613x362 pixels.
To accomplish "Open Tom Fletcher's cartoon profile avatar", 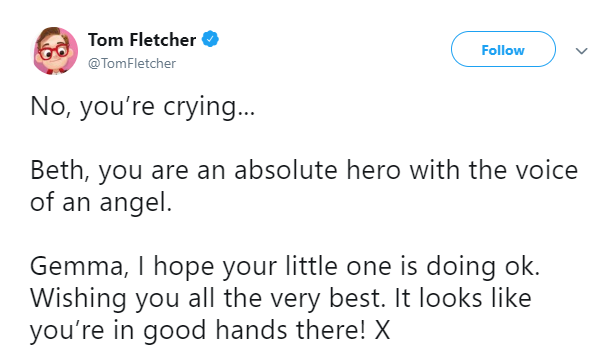I will point(56,51).
